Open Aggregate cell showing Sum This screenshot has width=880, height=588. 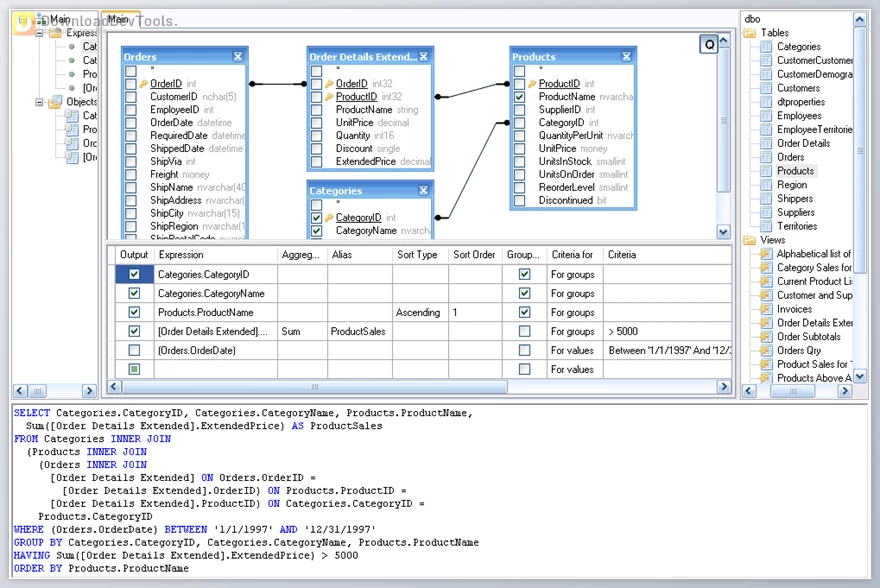pos(302,332)
